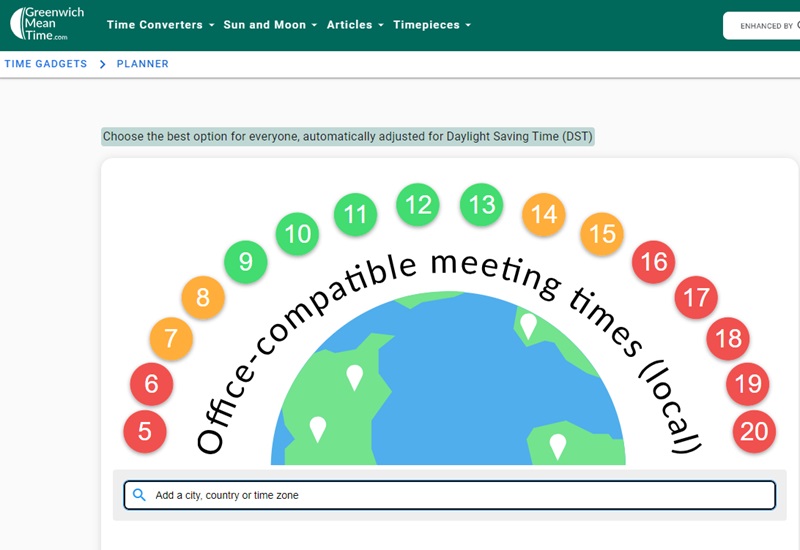
Task: Go to the TIME GADGETS breadcrumb
Action: click(x=46, y=64)
